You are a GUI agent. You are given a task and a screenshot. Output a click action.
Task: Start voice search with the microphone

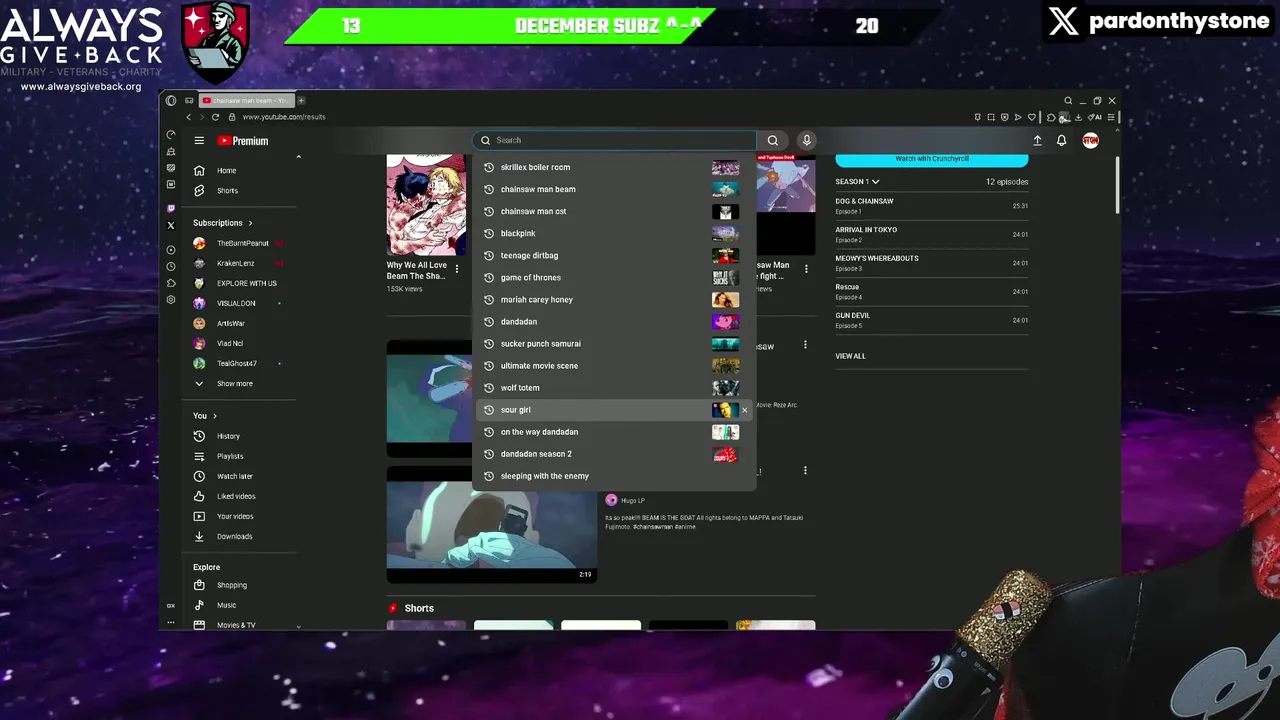point(806,141)
